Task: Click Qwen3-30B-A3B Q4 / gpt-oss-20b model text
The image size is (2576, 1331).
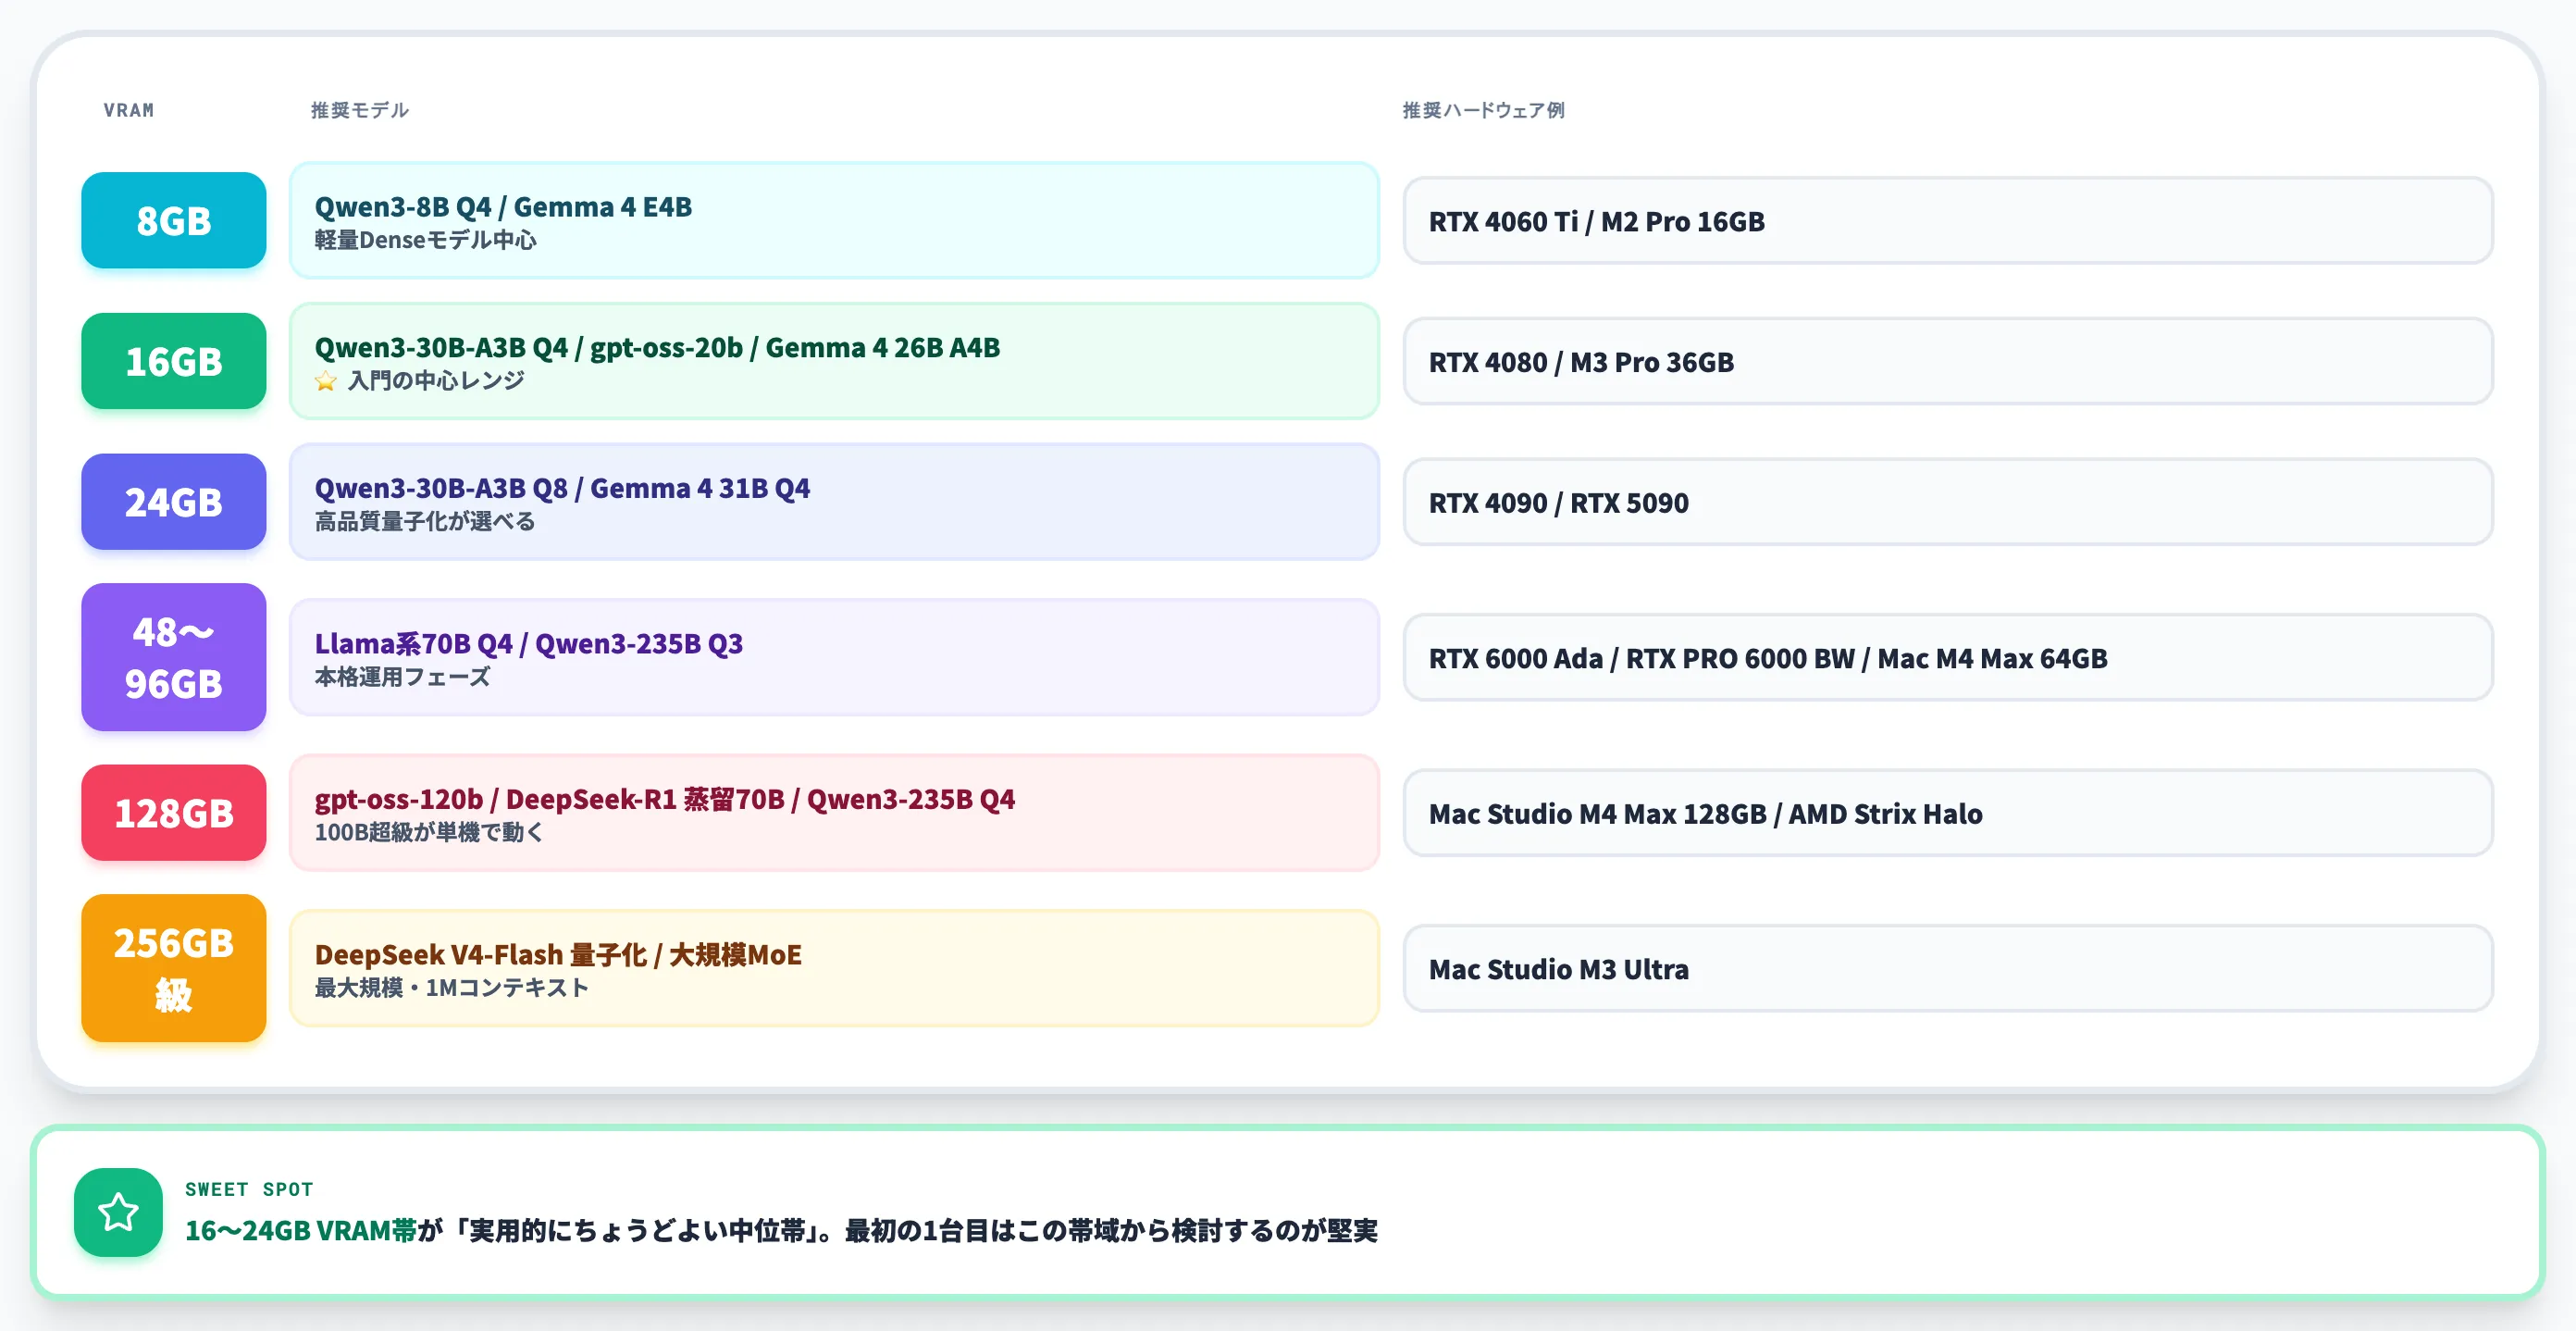Action: [529, 347]
